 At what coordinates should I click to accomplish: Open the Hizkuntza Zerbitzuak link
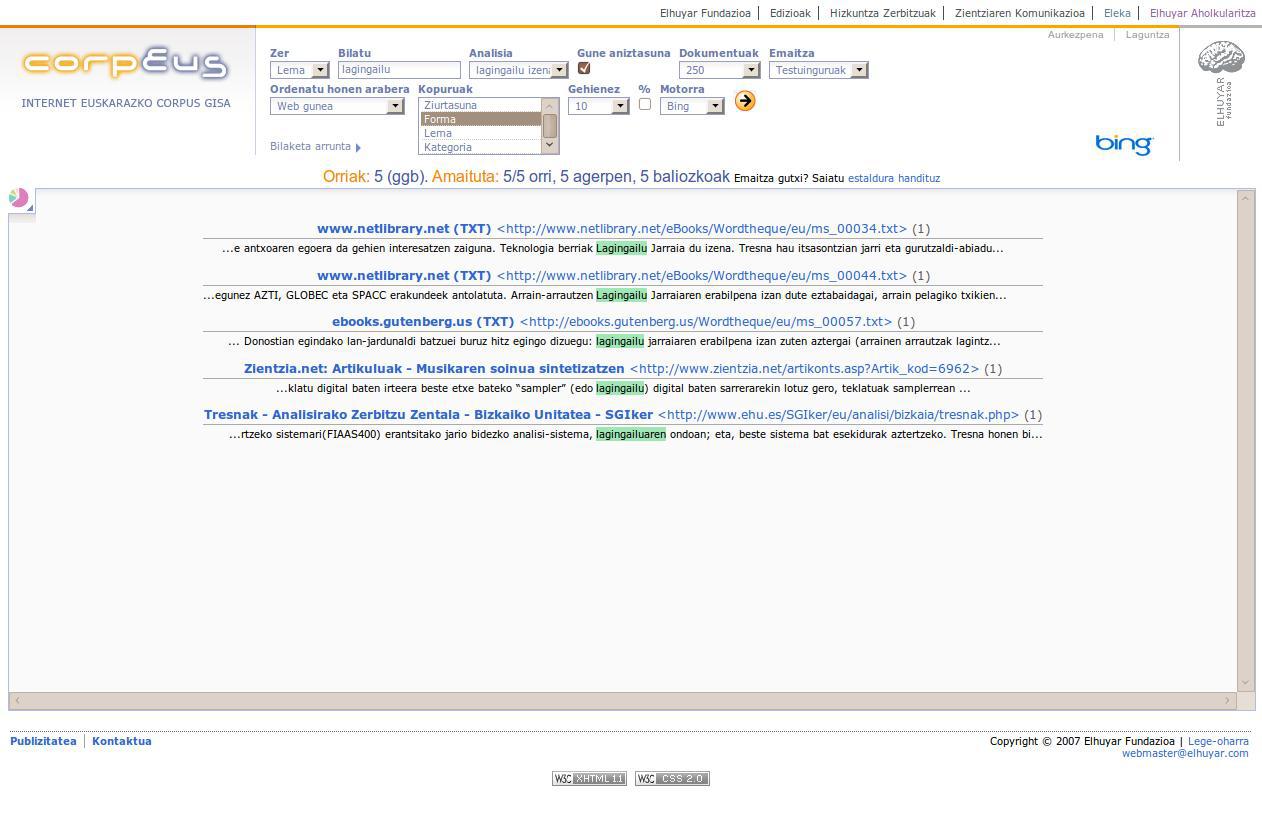[883, 13]
